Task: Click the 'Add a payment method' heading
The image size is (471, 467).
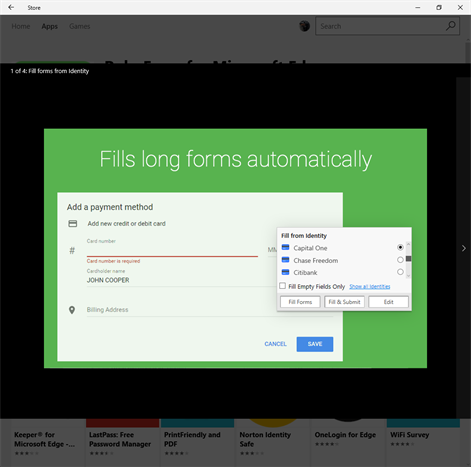Action: 110,207
